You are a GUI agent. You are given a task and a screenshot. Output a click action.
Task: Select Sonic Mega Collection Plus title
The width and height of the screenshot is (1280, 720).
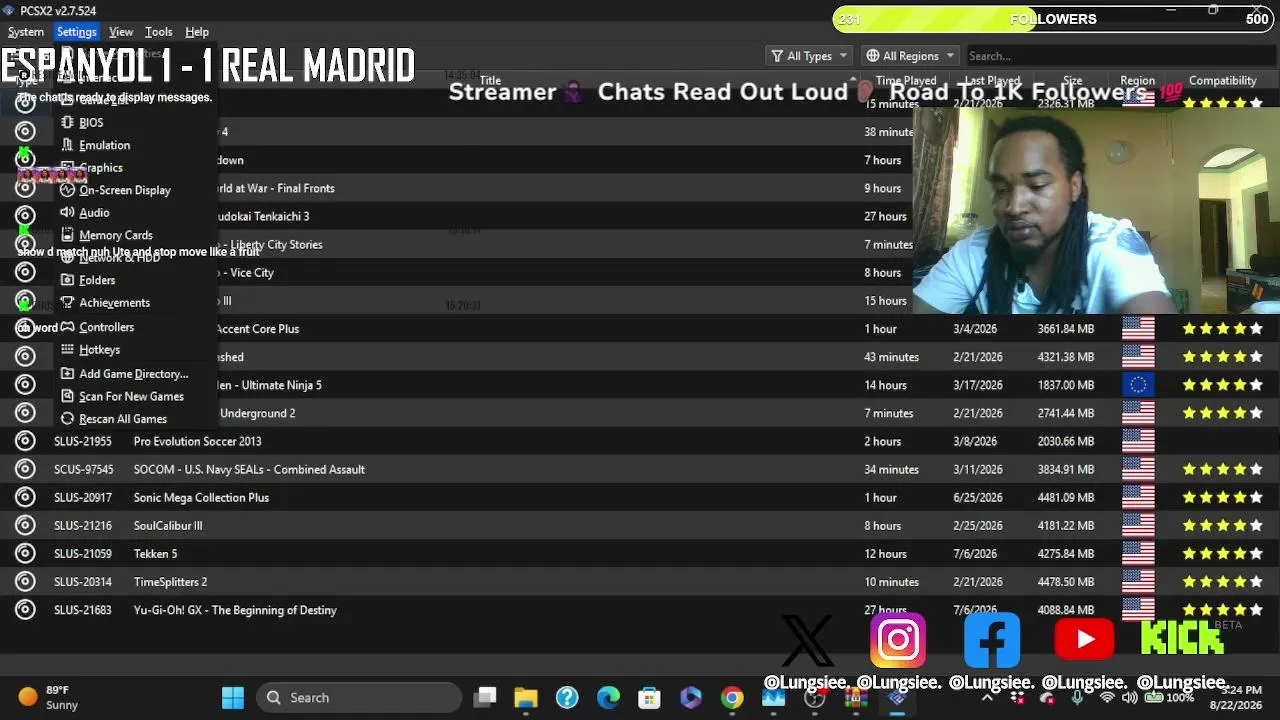pyautogui.click(x=201, y=498)
